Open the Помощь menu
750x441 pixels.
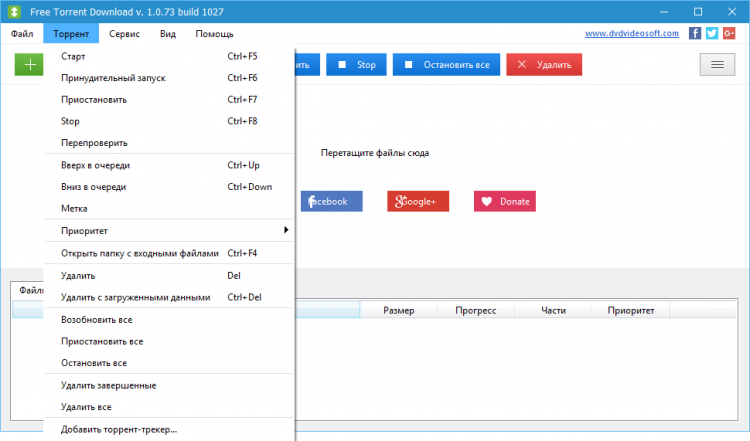click(x=214, y=34)
